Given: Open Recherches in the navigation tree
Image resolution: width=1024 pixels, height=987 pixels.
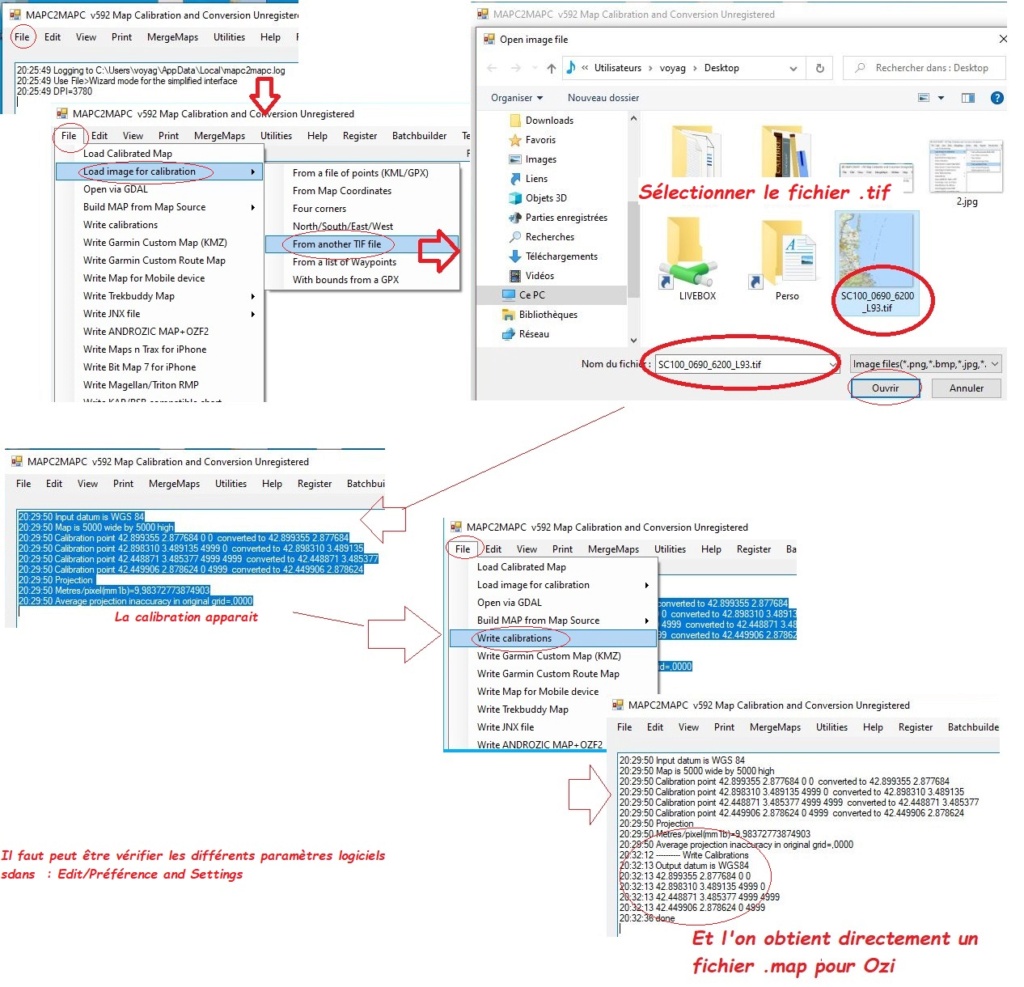Looking at the screenshot, I should 550,236.
